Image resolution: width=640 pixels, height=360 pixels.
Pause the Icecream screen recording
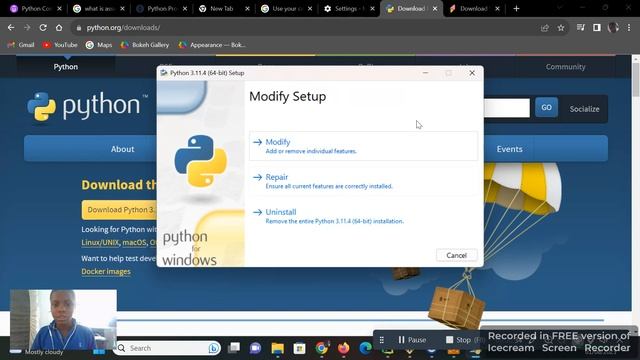(412, 340)
